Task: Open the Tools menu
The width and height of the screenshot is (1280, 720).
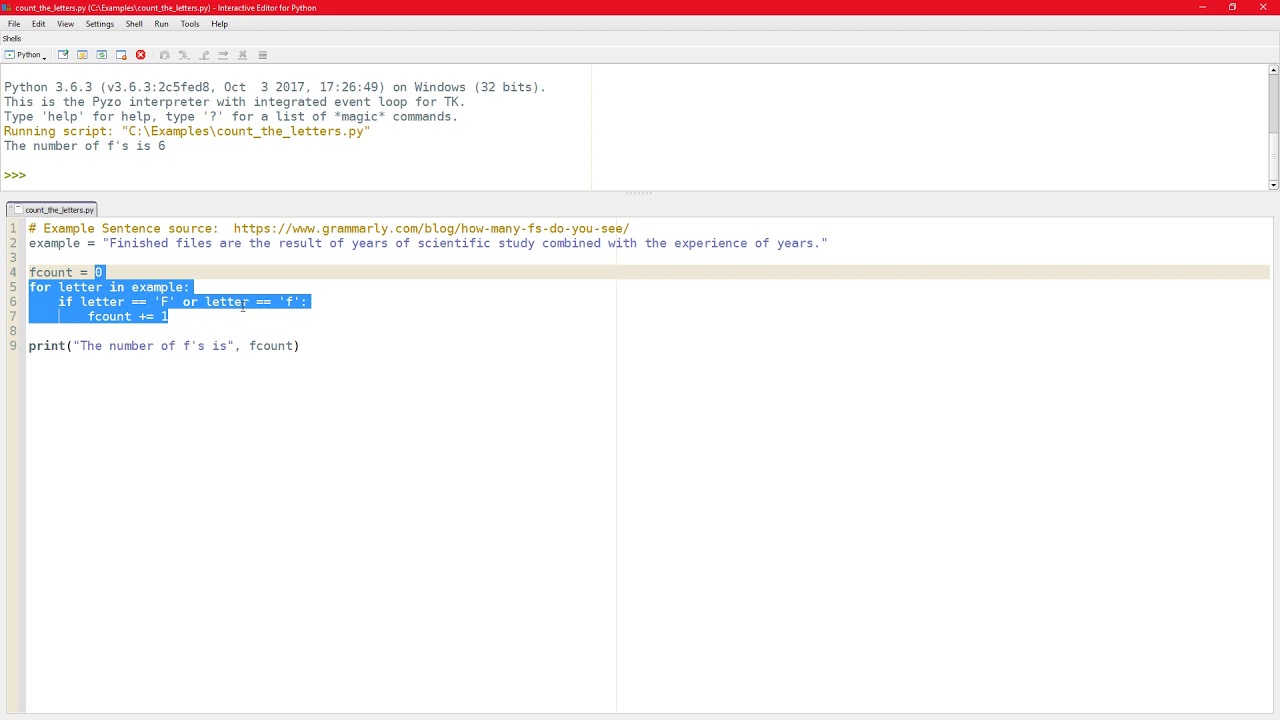Action: [x=189, y=24]
